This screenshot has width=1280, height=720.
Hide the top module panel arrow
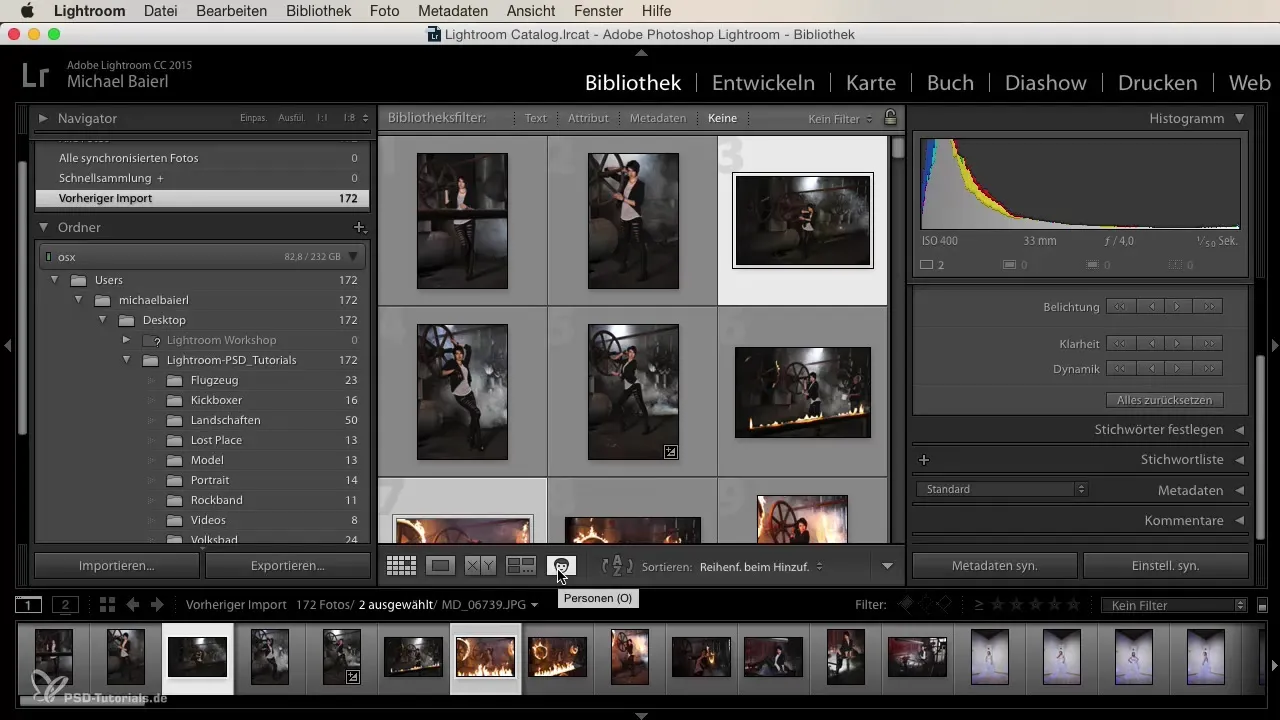coord(641,51)
